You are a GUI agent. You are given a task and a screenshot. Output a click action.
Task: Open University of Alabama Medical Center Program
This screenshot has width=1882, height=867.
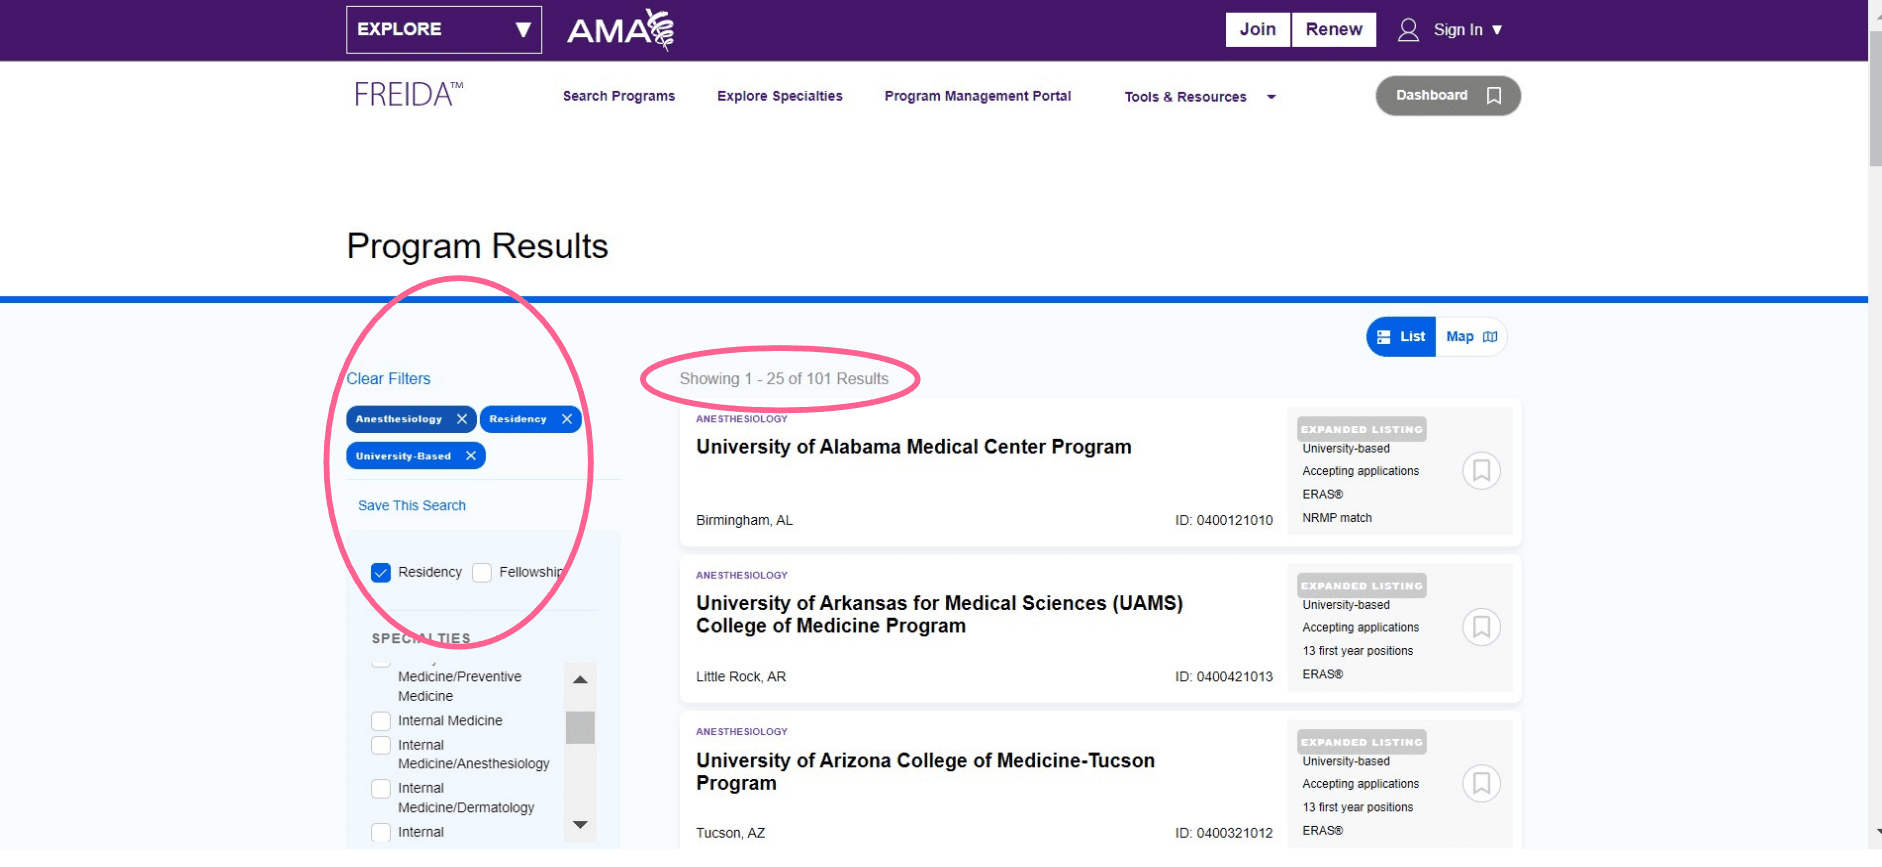914,447
